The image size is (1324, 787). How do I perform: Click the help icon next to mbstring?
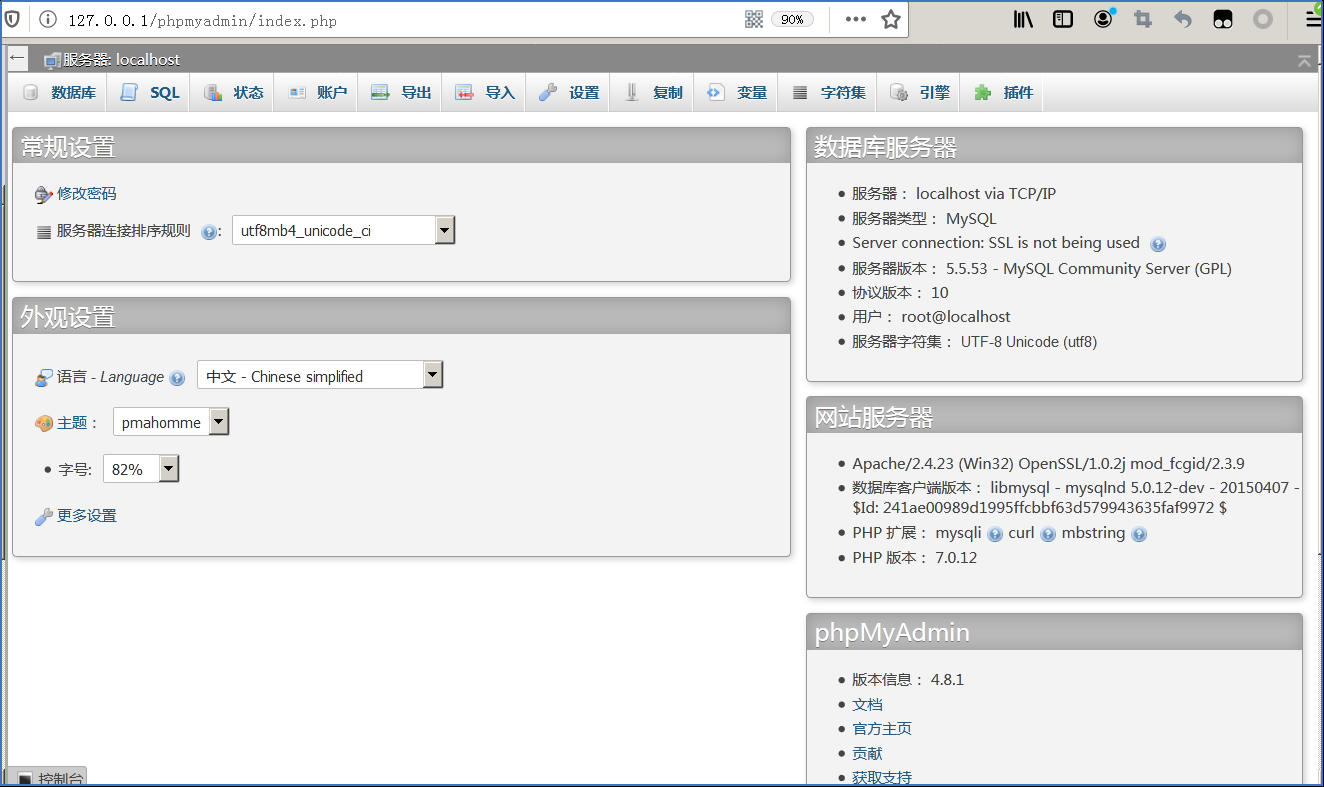tap(1139, 534)
